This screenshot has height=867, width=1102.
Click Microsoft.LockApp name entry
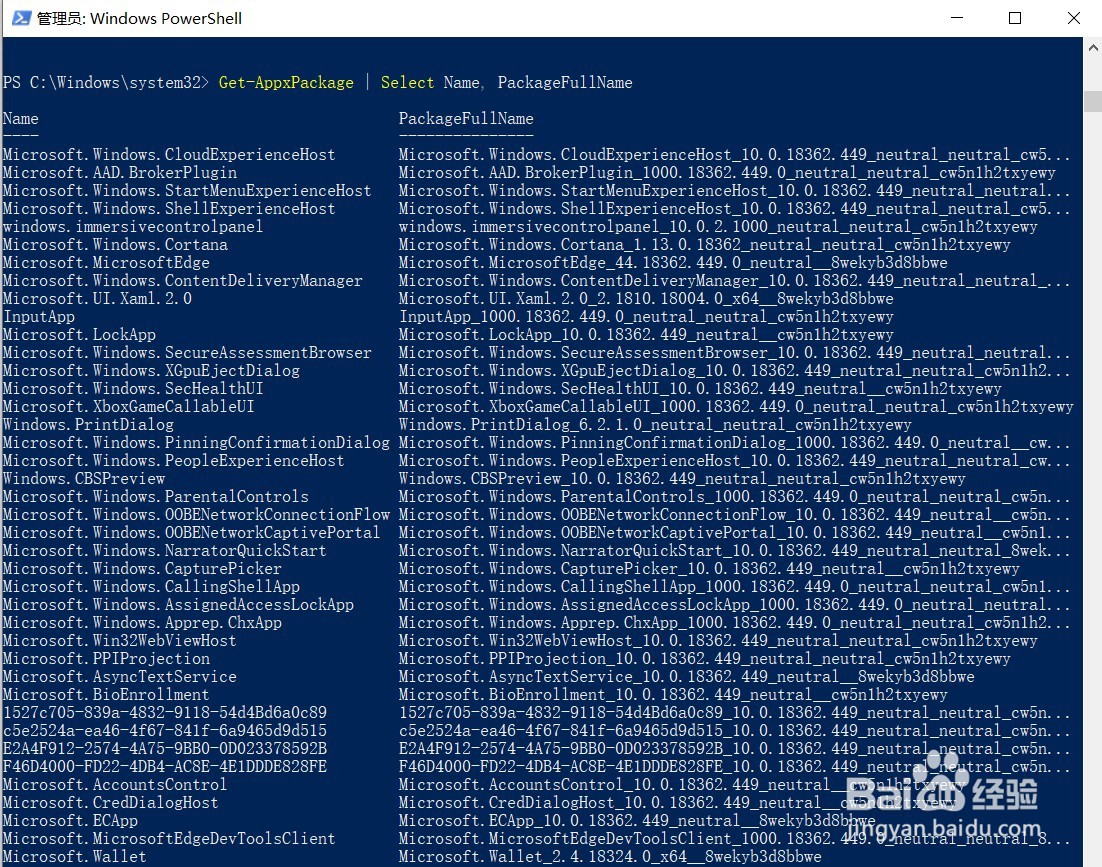click(x=79, y=335)
